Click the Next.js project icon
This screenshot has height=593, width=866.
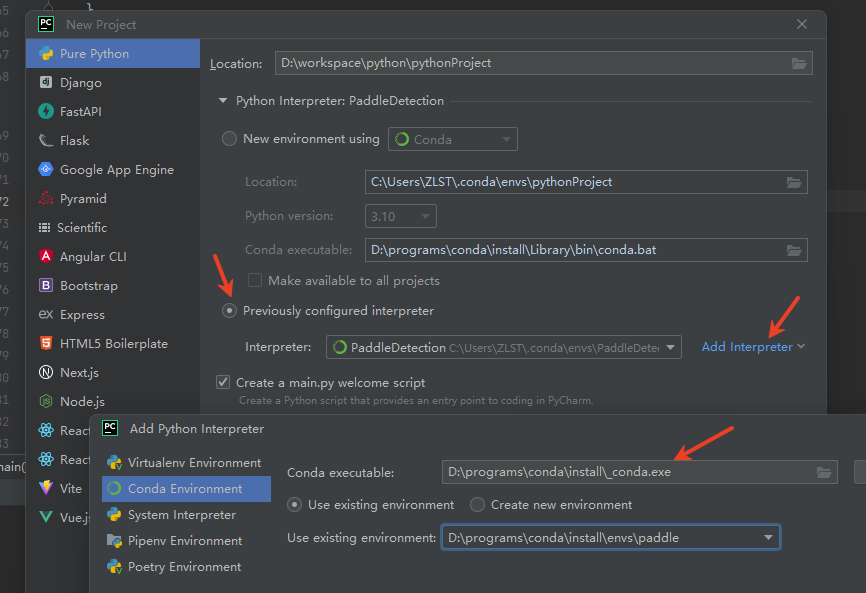pyautogui.click(x=46, y=372)
